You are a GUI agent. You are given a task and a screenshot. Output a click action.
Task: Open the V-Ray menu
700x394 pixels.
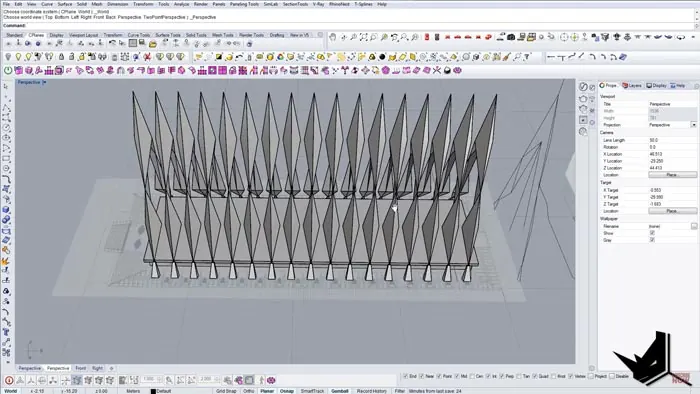318,4
